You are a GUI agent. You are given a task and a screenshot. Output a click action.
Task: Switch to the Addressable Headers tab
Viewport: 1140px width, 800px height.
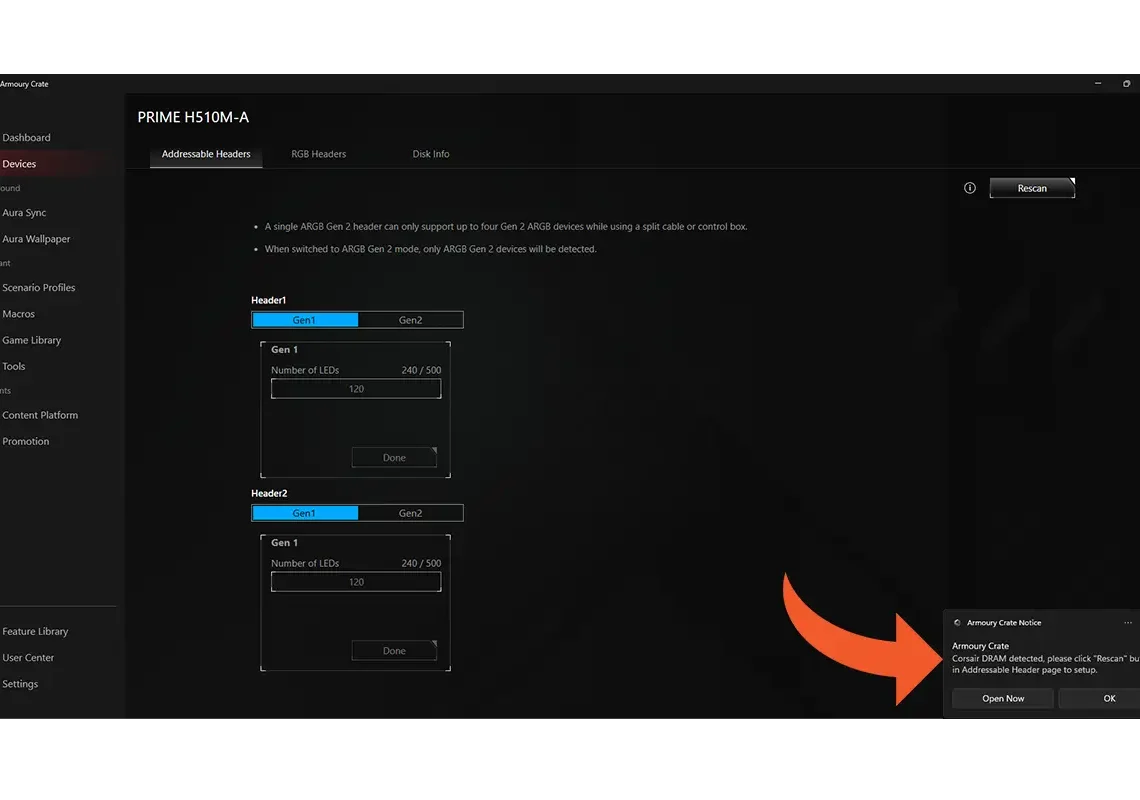pos(206,154)
